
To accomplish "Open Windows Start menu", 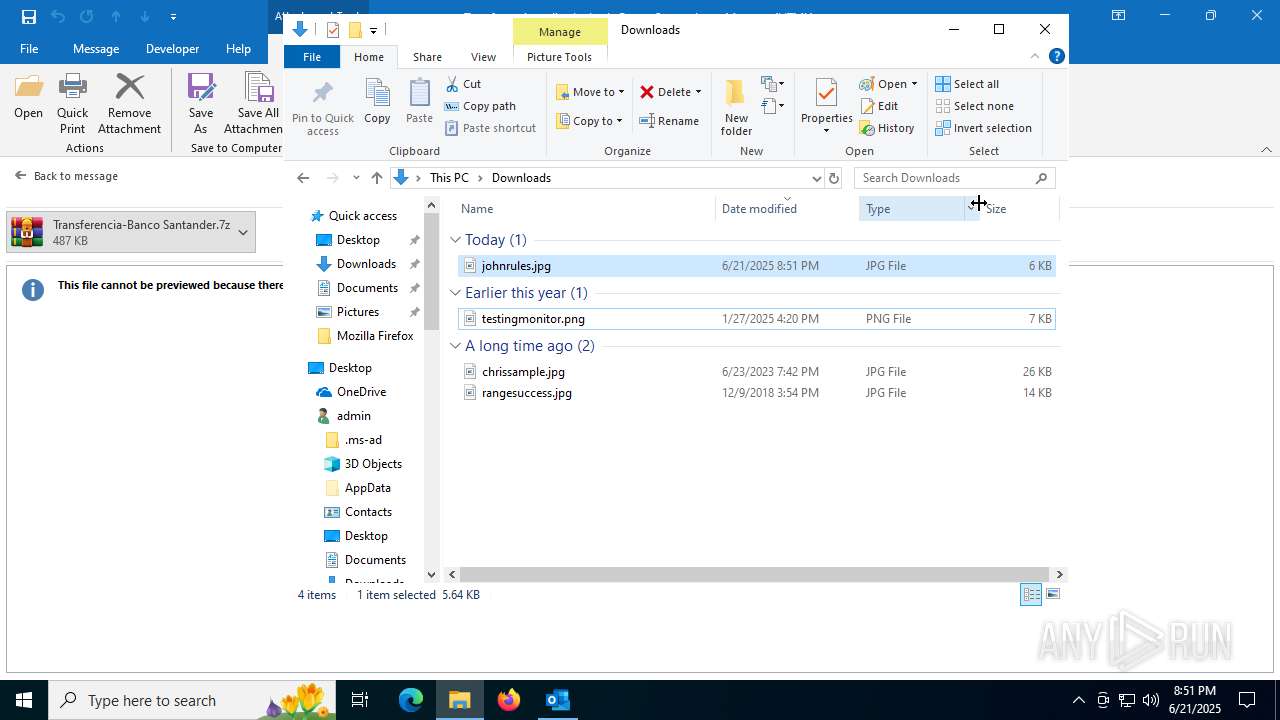I will [24, 700].
